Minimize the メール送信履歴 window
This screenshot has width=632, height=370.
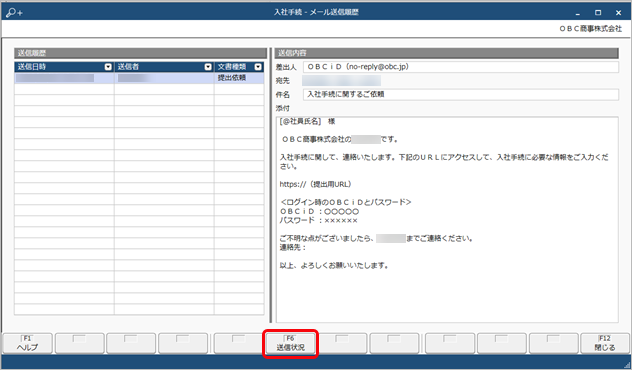coord(578,13)
